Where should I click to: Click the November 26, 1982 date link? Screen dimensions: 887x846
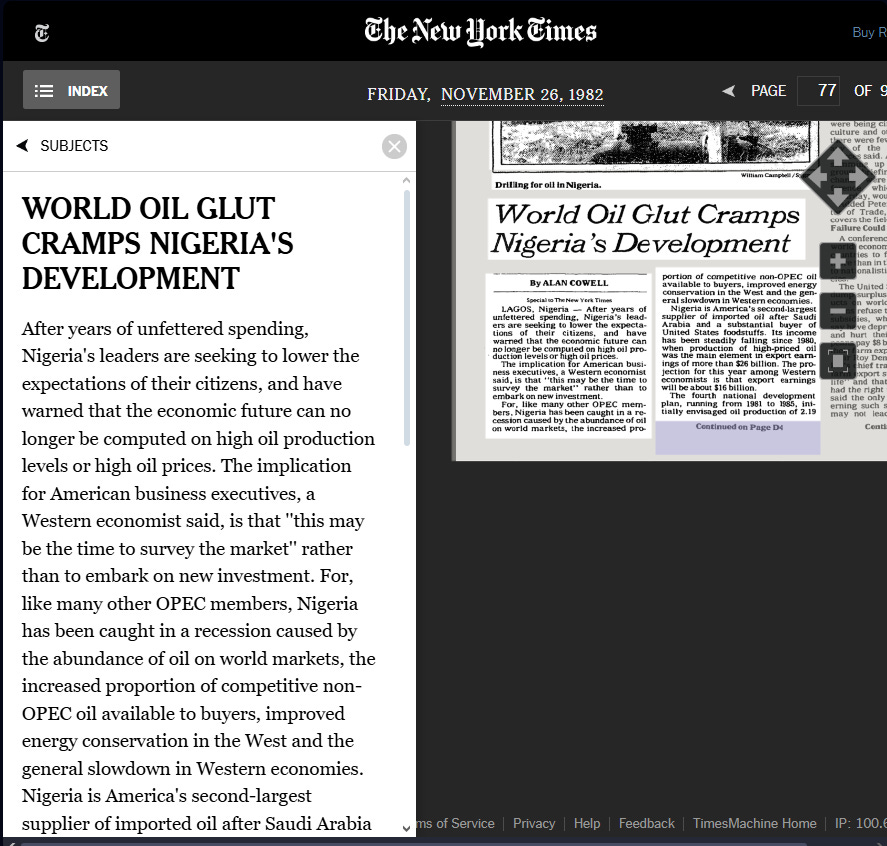(x=522, y=94)
